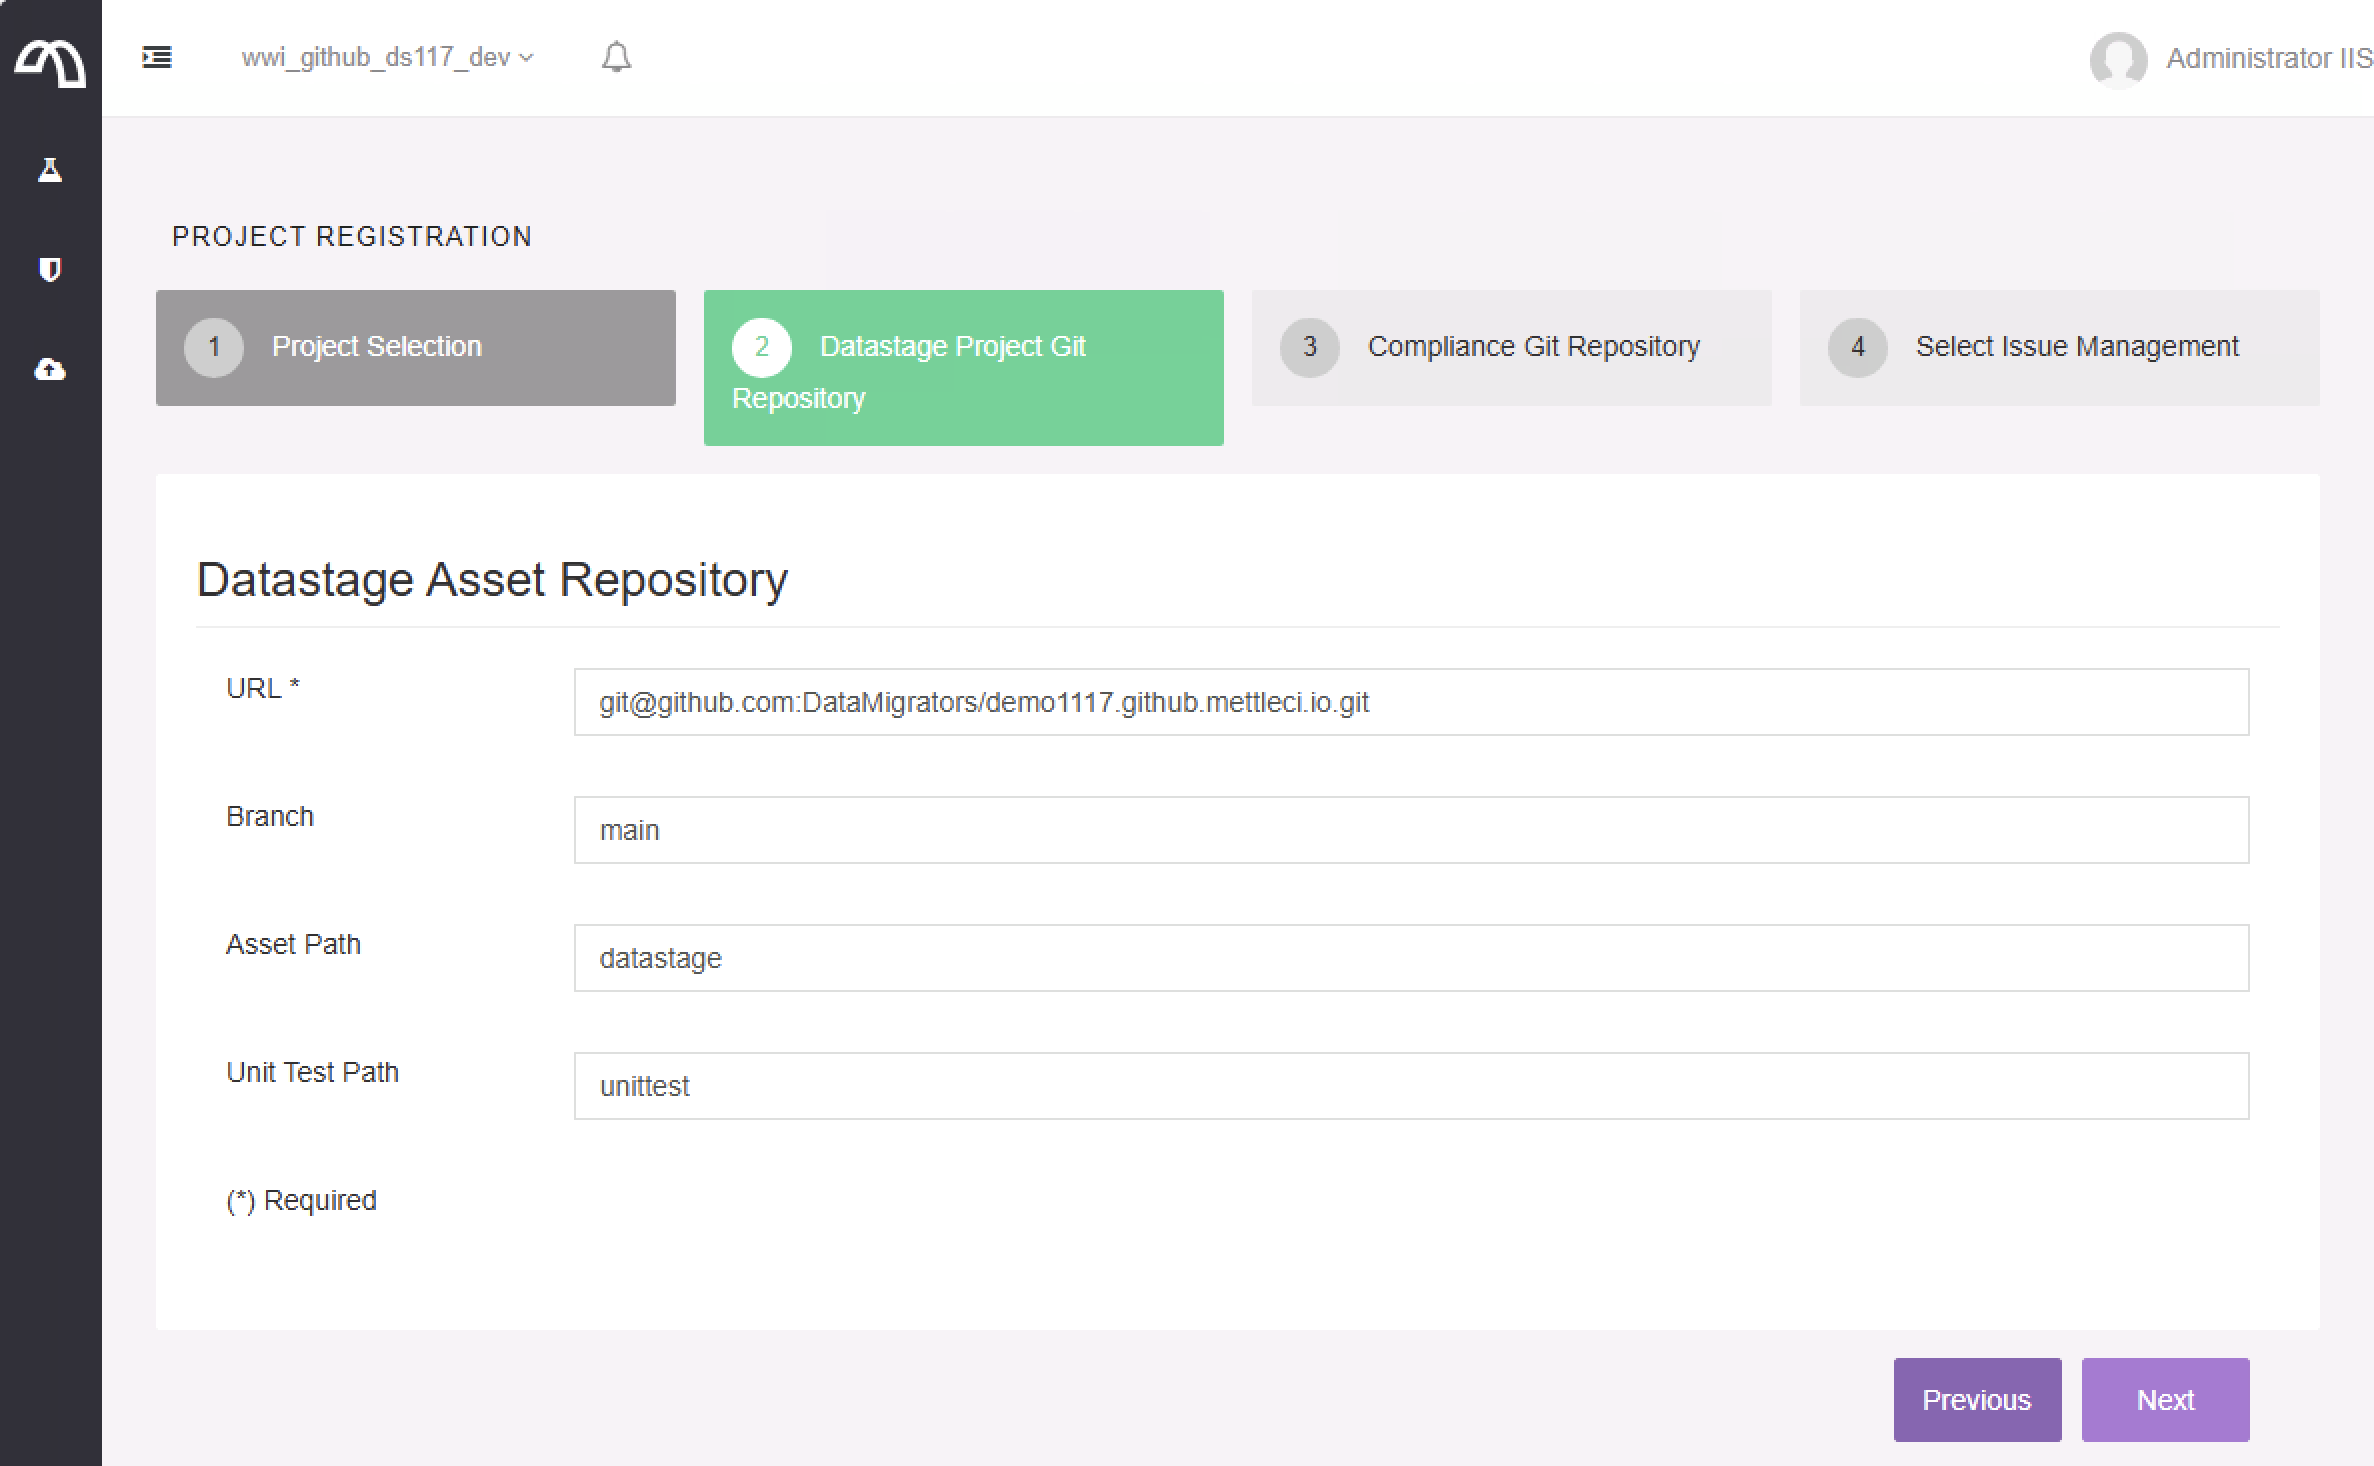Toggle the sidebar menu icon
Screen dimensions: 2374x1466
click(157, 57)
